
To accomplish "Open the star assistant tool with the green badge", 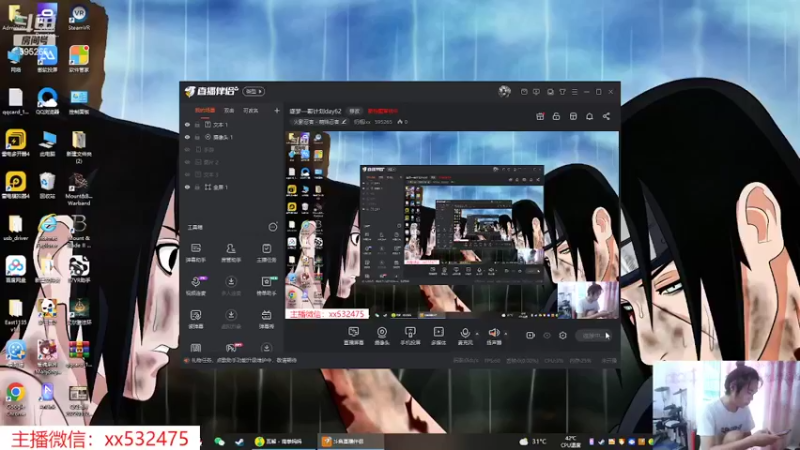I will pos(266,286).
